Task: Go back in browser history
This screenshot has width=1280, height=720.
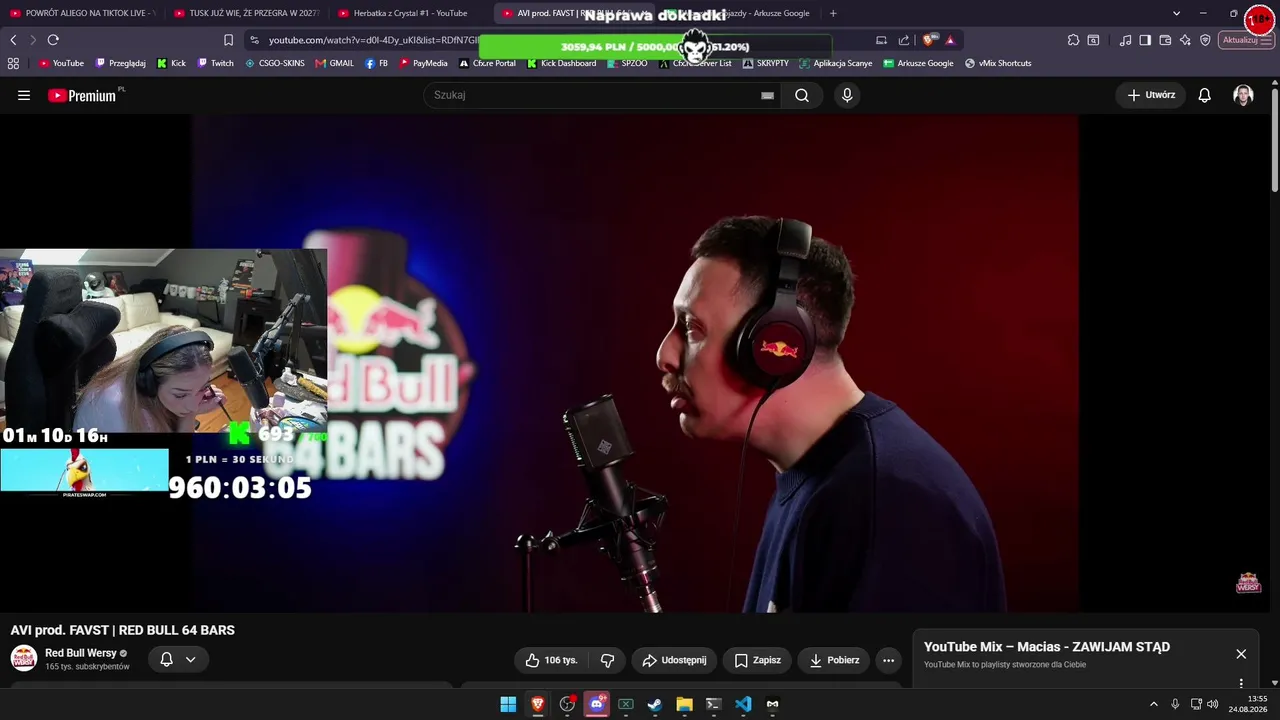Action: (13, 40)
